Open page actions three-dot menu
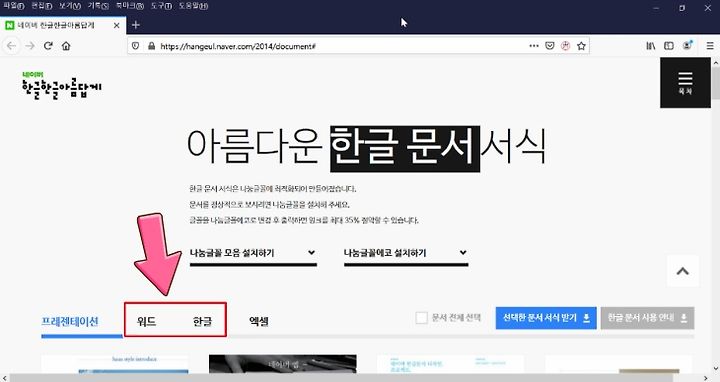720x382 pixels. pyautogui.click(x=534, y=46)
